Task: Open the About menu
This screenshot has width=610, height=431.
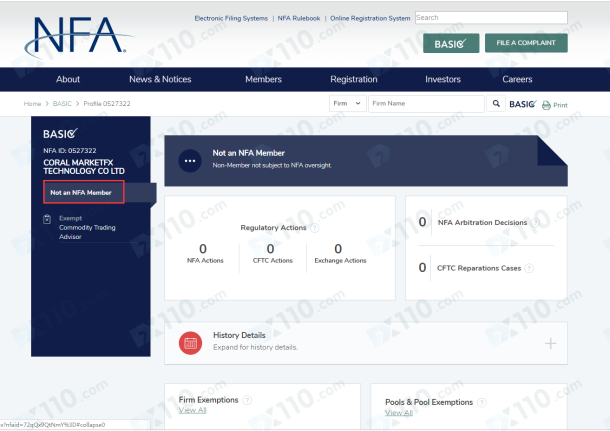Action: point(68,79)
